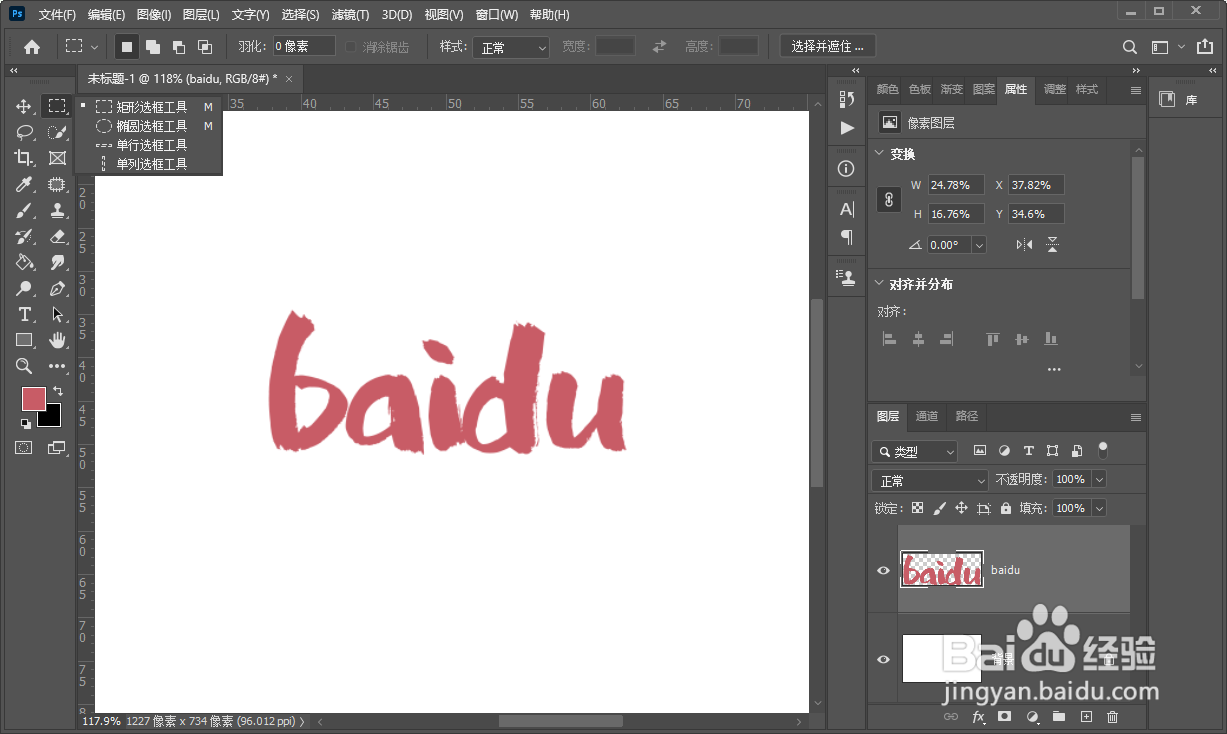The height and width of the screenshot is (734, 1227).
Task: Choose the Frame tool
Action: [x=57, y=158]
